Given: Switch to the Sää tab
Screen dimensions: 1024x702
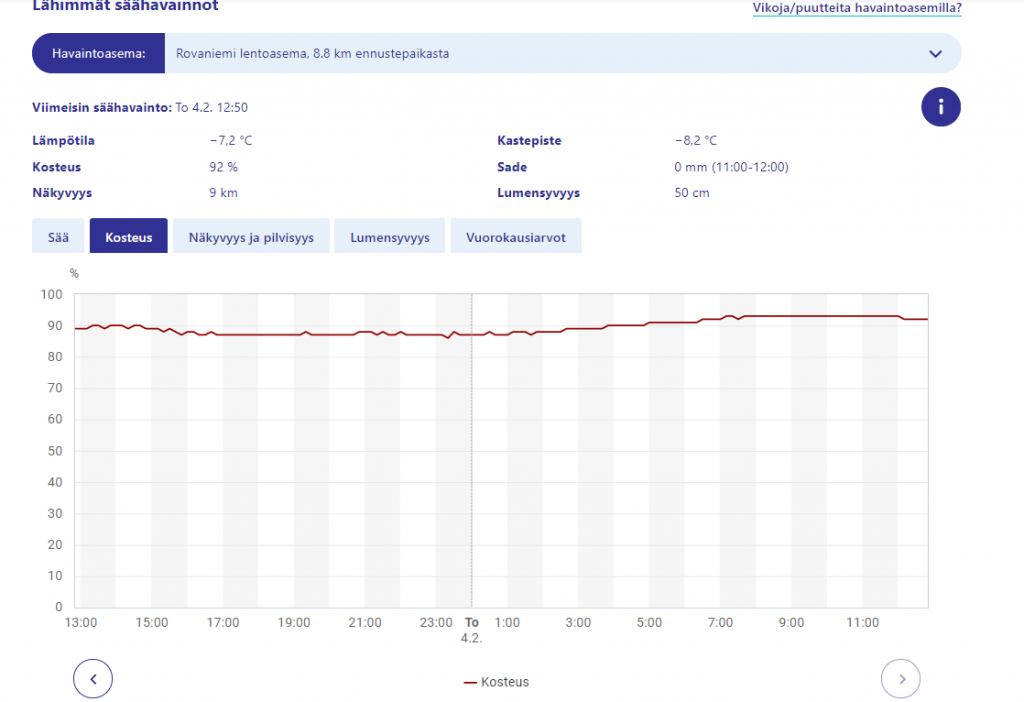Looking at the screenshot, I should tap(59, 238).
